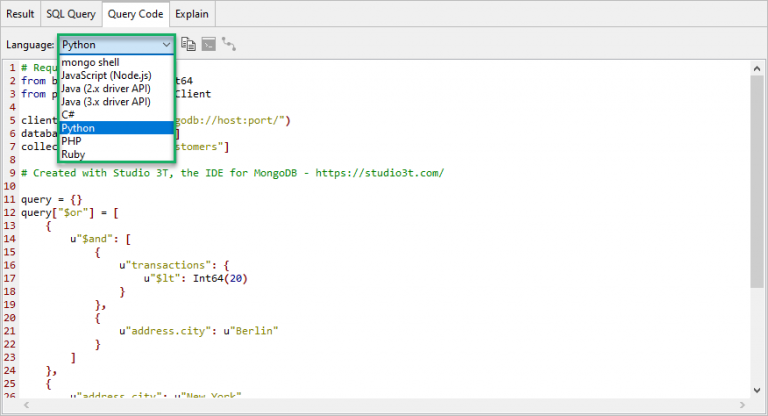Select the highlighted Python list option
Image resolution: width=768 pixels, height=416 pixels.
click(78, 128)
